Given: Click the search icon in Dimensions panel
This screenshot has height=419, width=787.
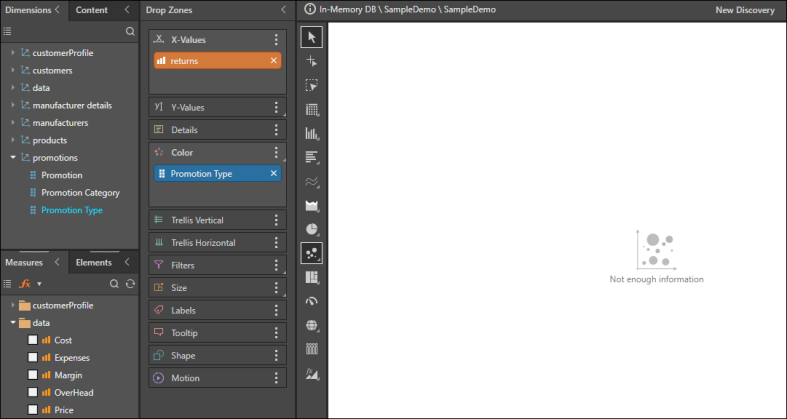Looking at the screenshot, I should (130, 32).
